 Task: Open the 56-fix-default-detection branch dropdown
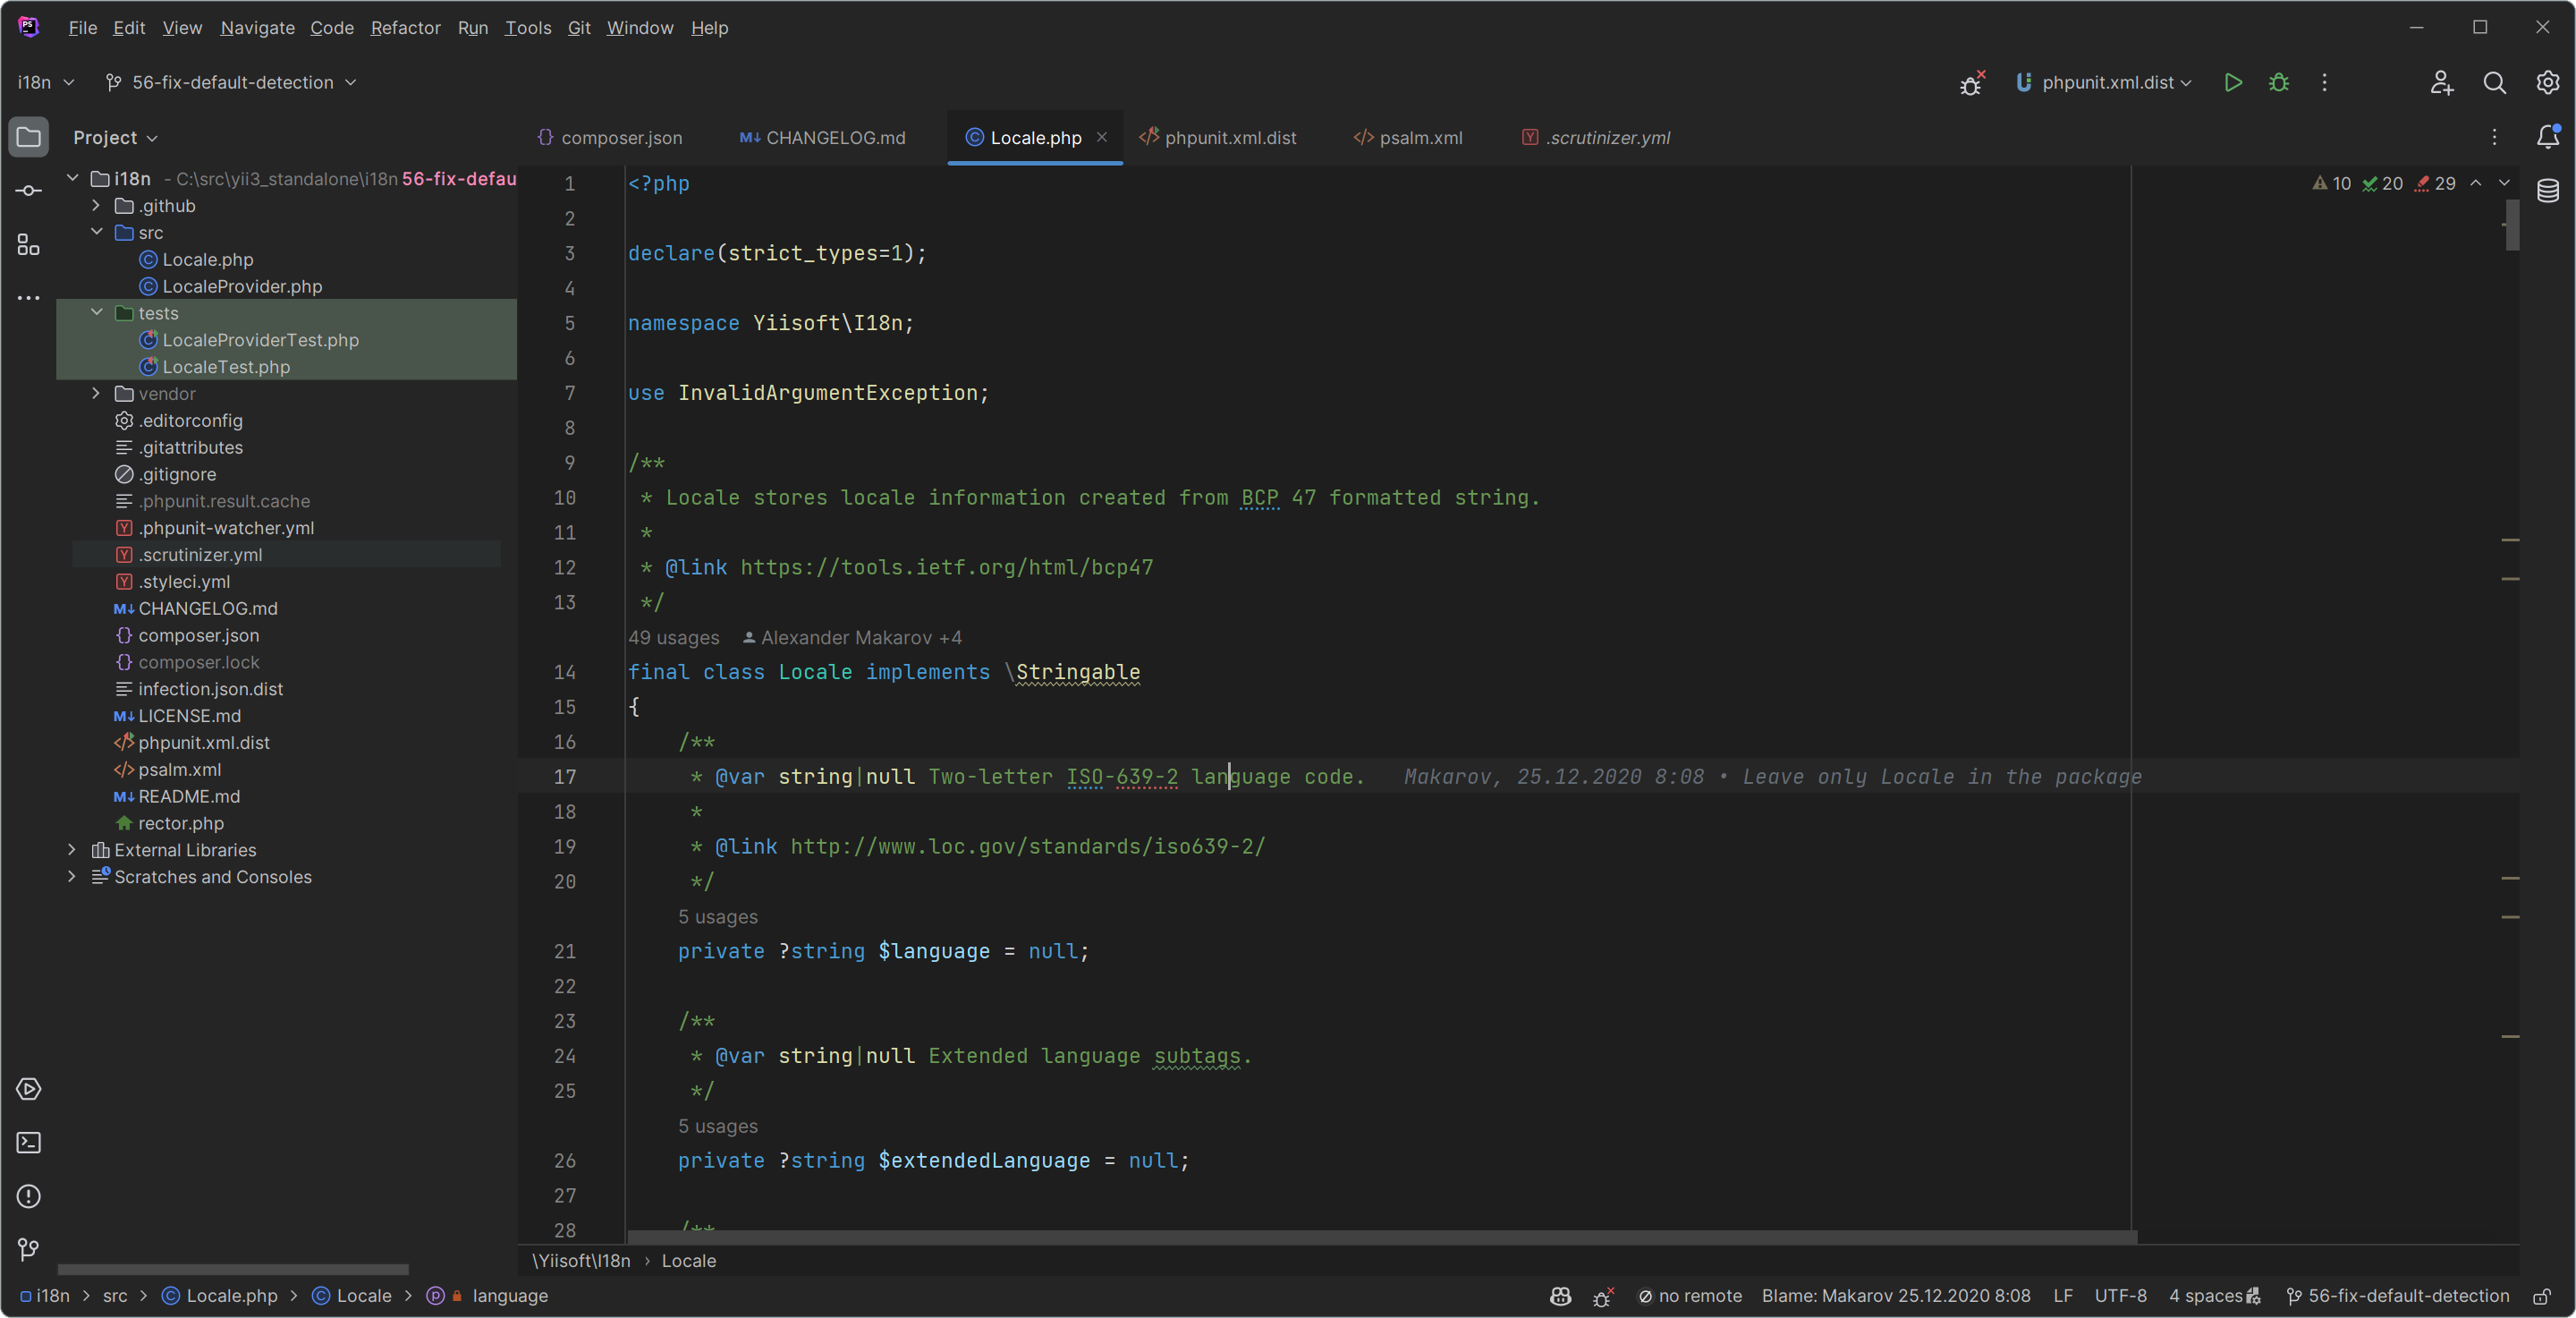(x=232, y=82)
